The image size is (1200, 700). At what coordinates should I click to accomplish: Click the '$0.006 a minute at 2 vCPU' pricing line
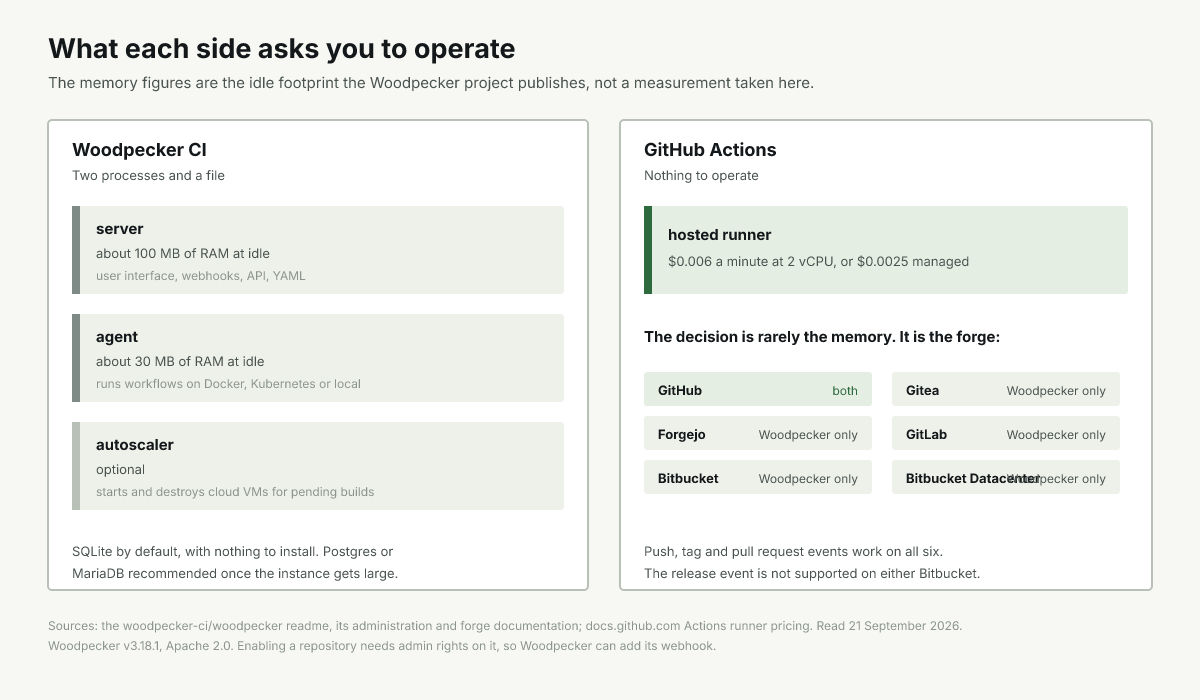pos(818,261)
